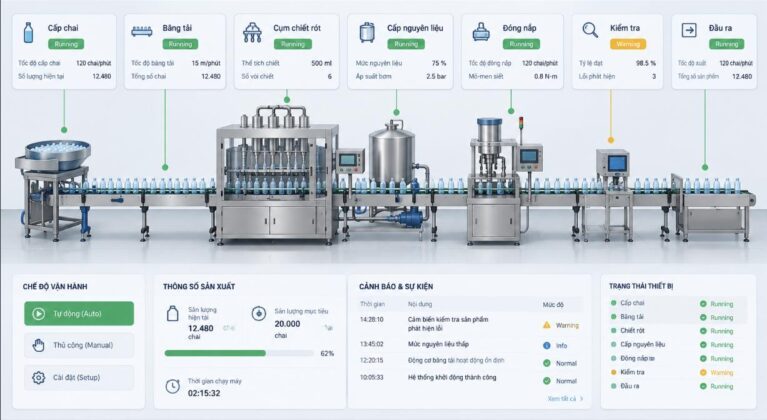The image size is (767, 420).
Task: Click the green check icon in 10:05:33 row
Action: (x=547, y=380)
